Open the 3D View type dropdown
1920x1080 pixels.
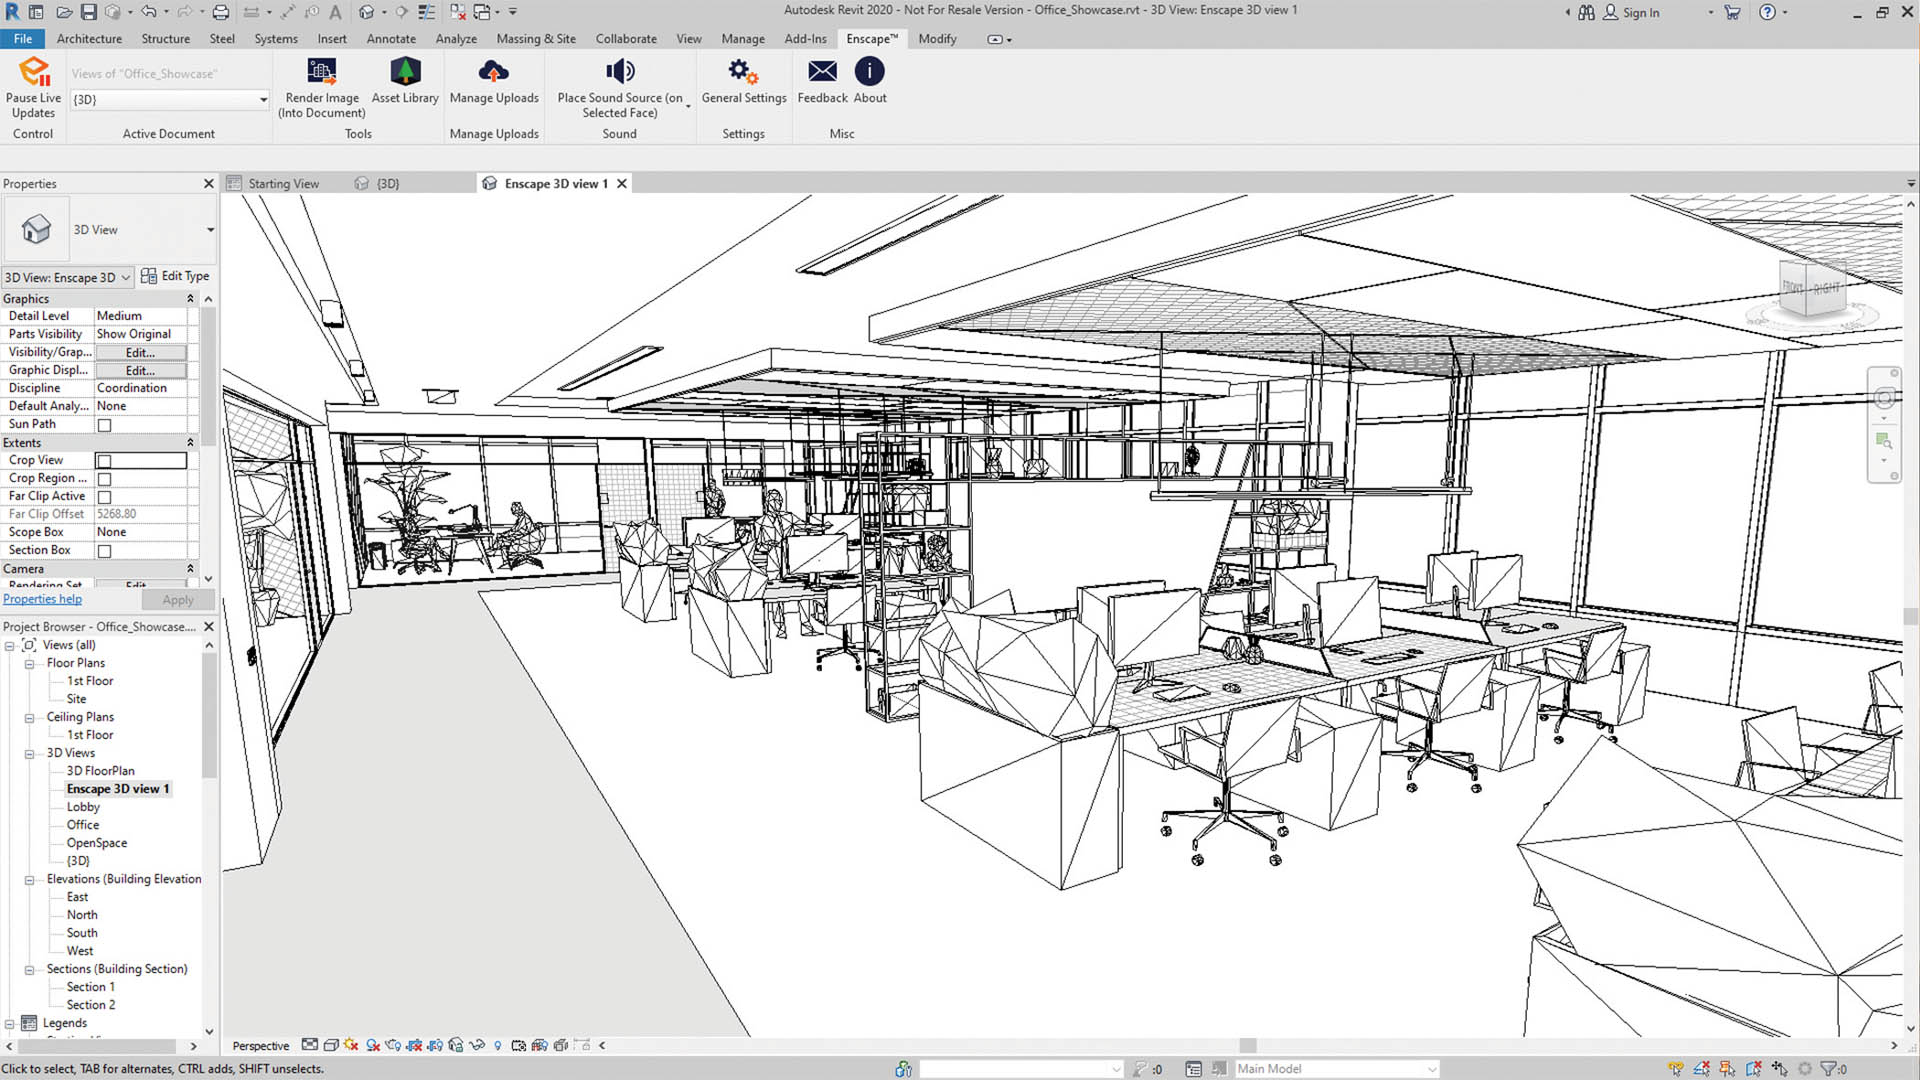point(210,229)
